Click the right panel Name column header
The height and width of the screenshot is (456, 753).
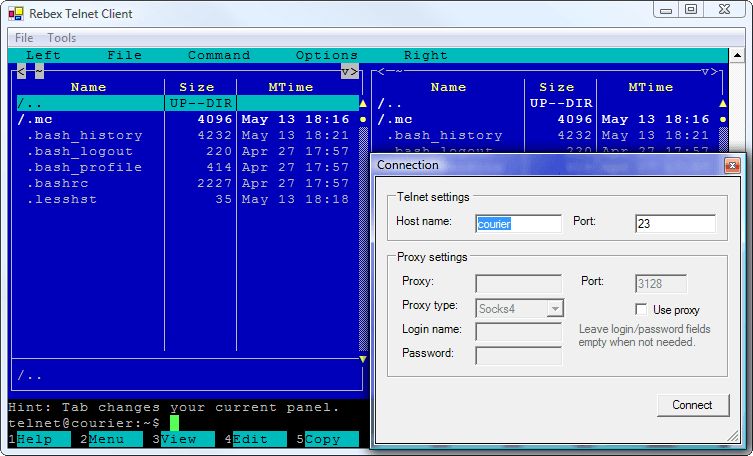(449, 87)
